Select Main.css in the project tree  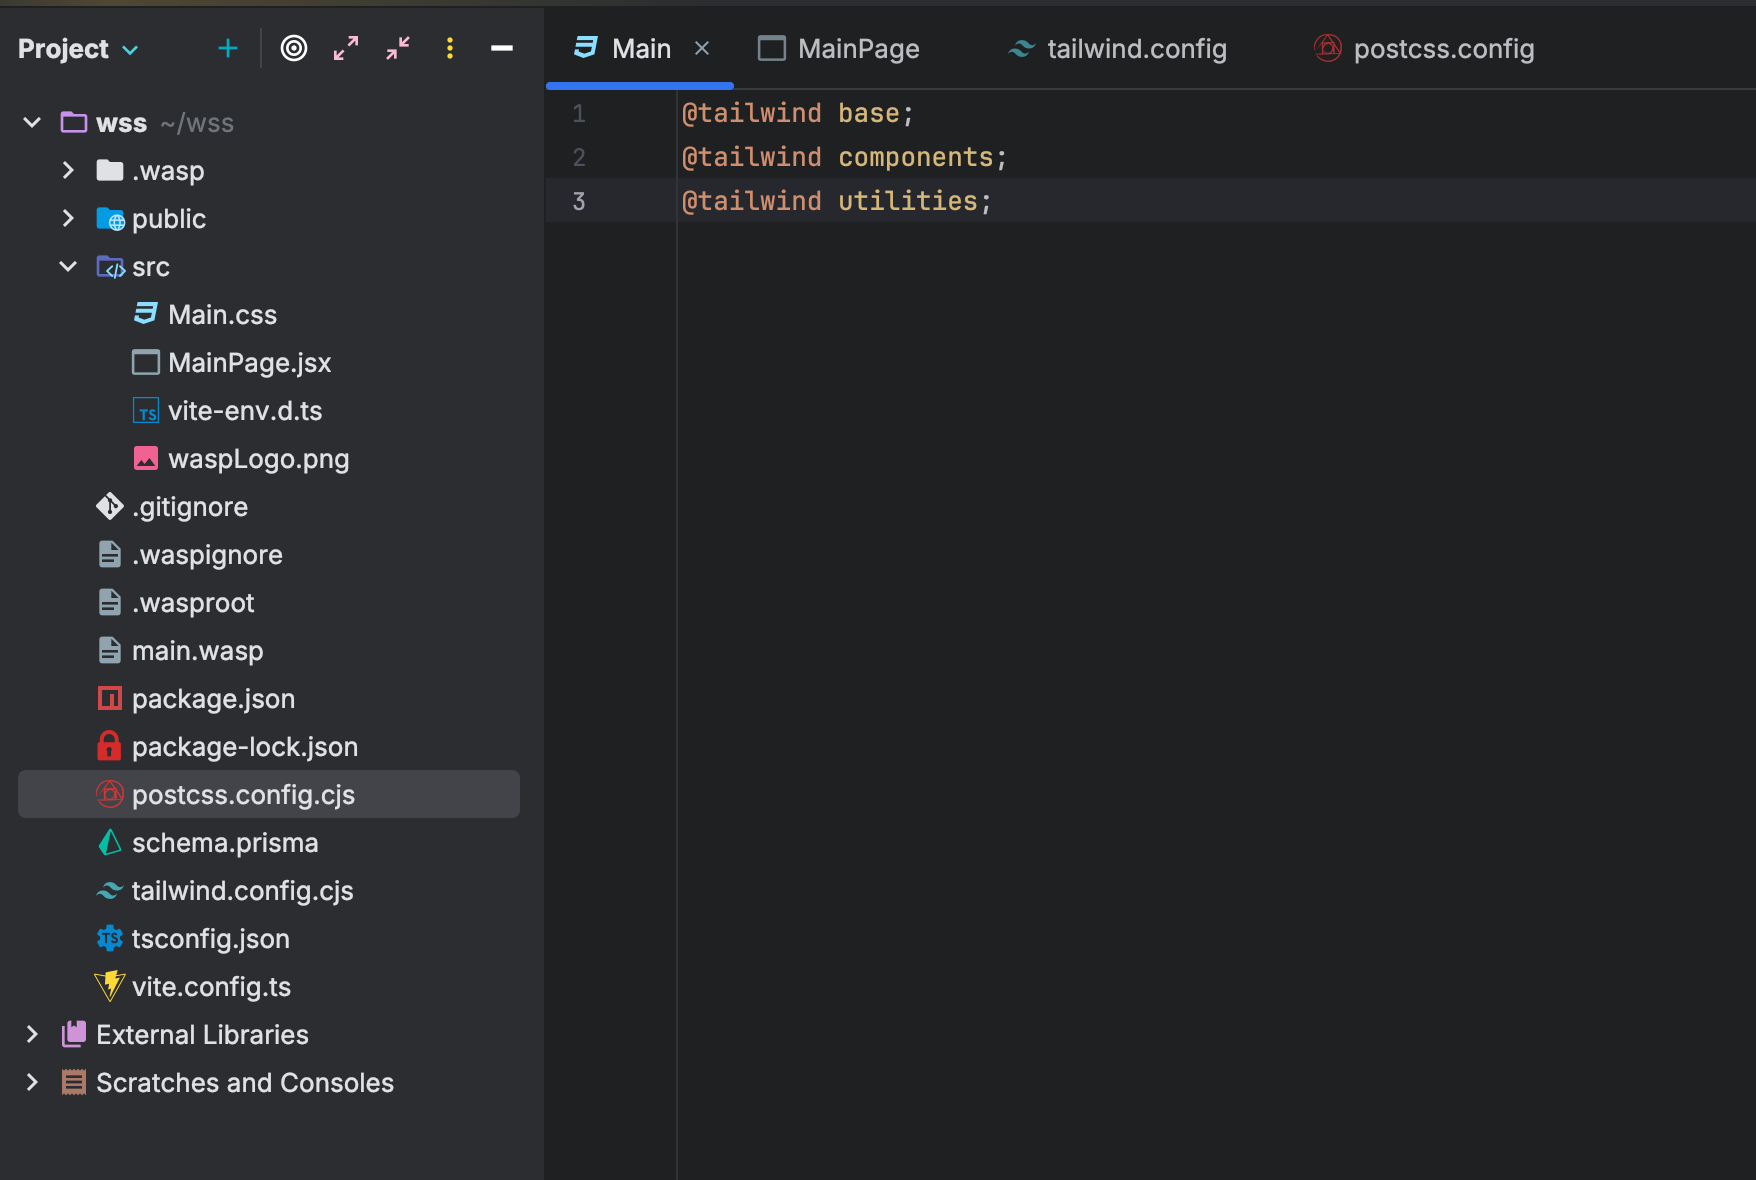coord(222,314)
